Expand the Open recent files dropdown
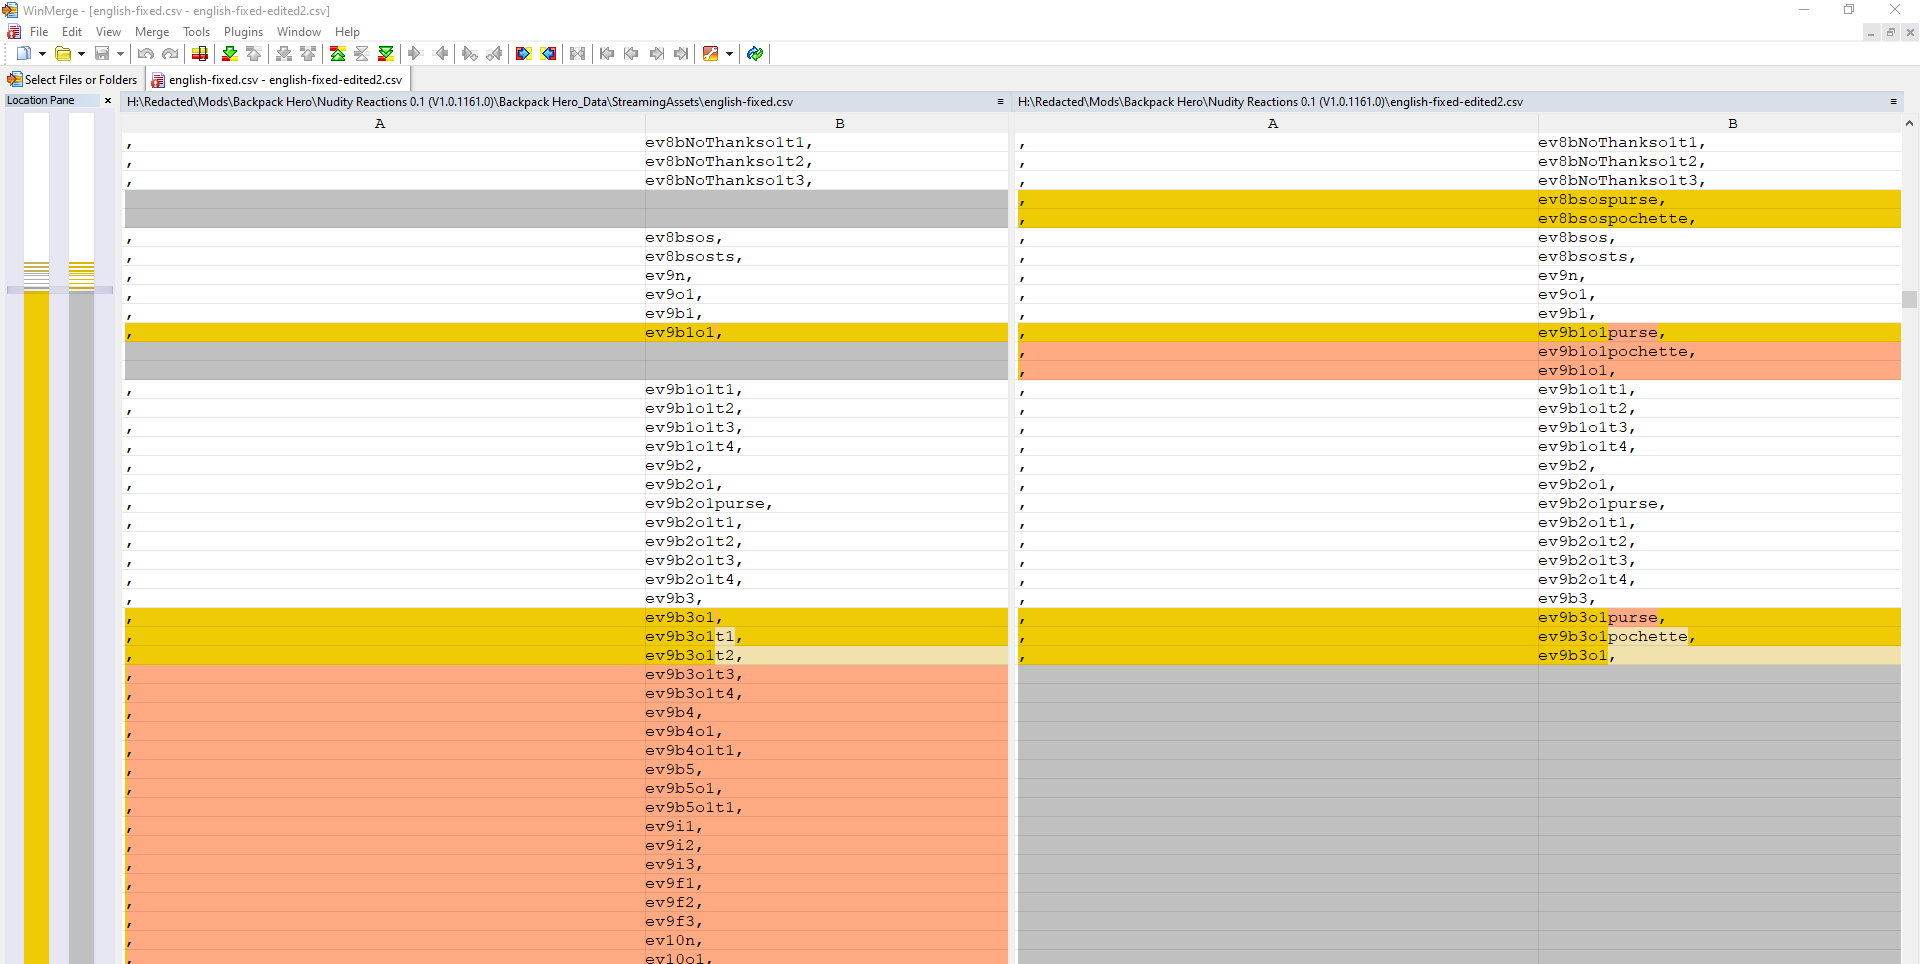The height and width of the screenshot is (964, 1920). pos(81,54)
